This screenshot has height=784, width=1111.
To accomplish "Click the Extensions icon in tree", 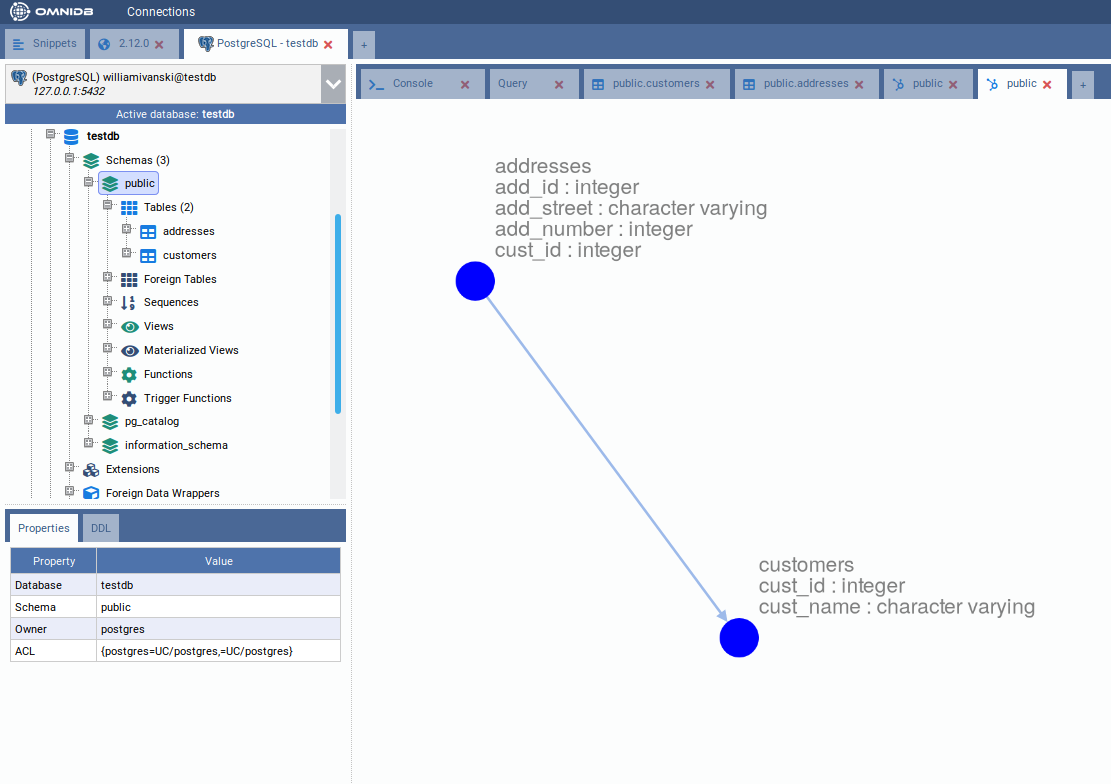I will pyautogui.click(x=91, y=470).
